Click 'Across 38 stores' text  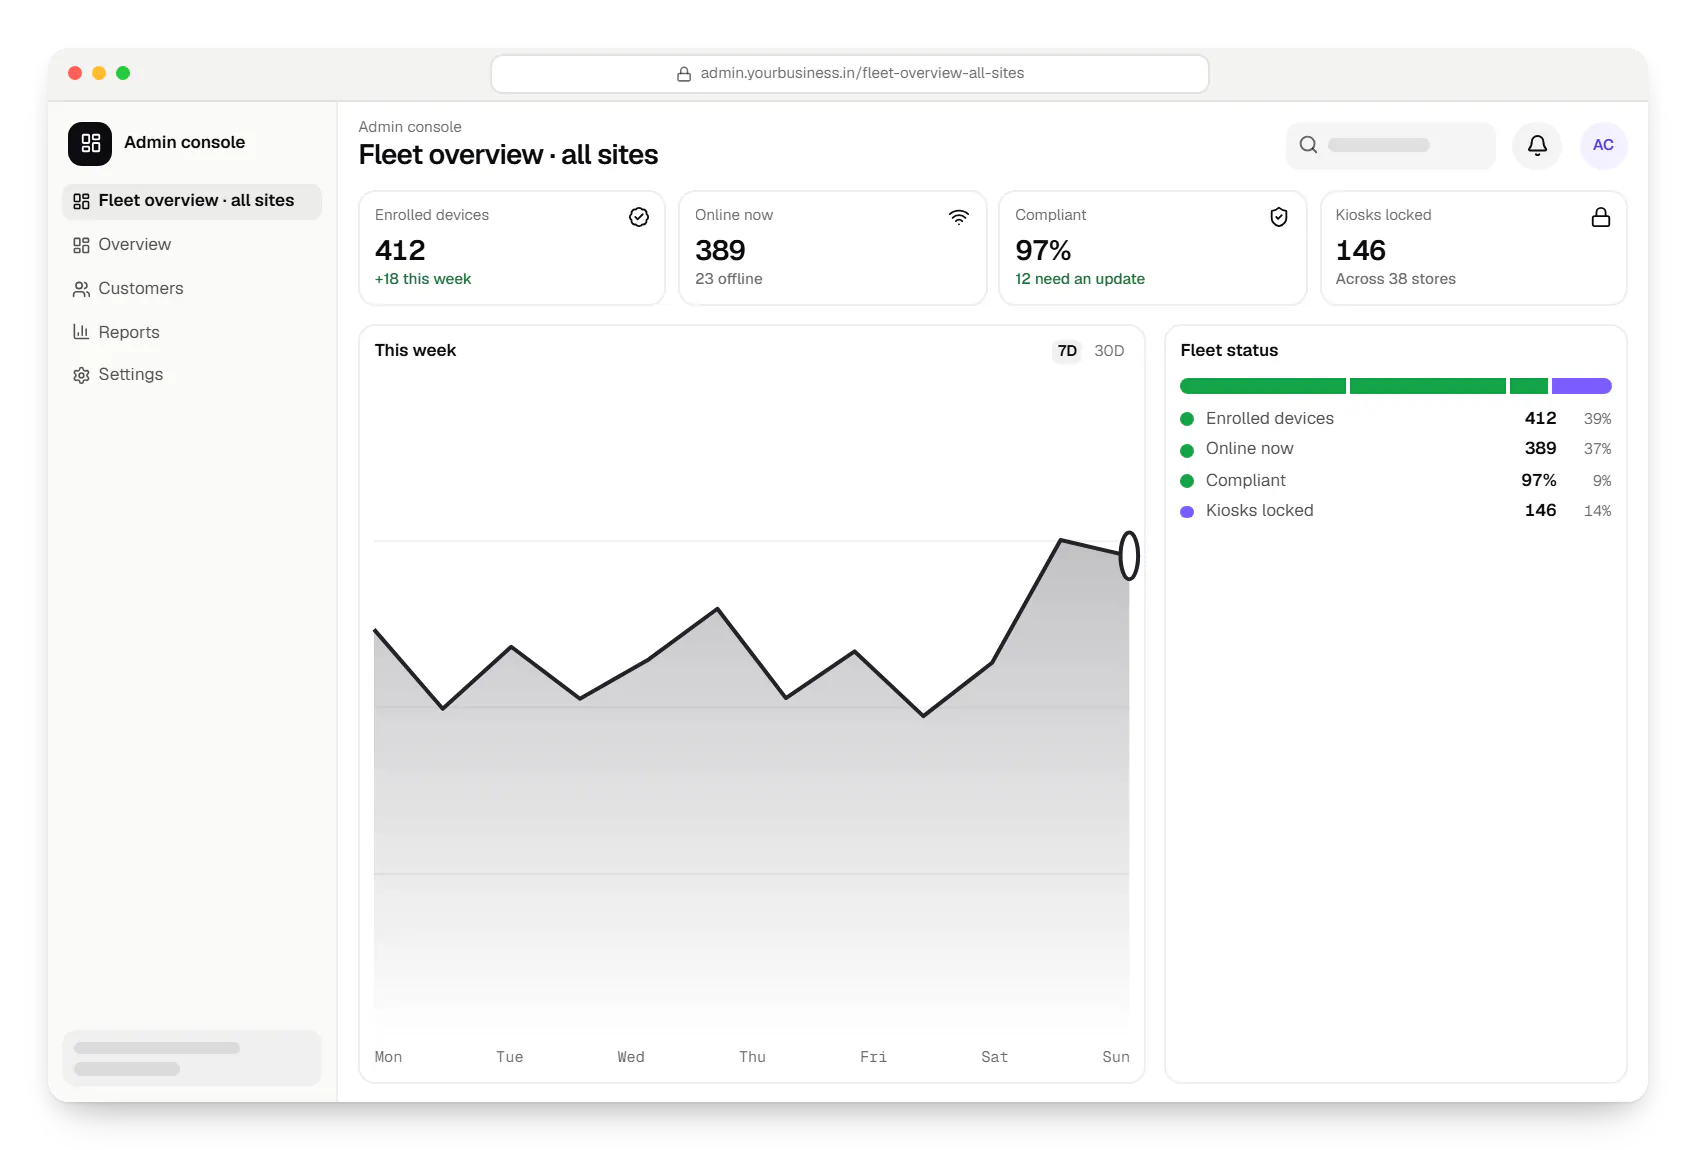coord(1396,279)
